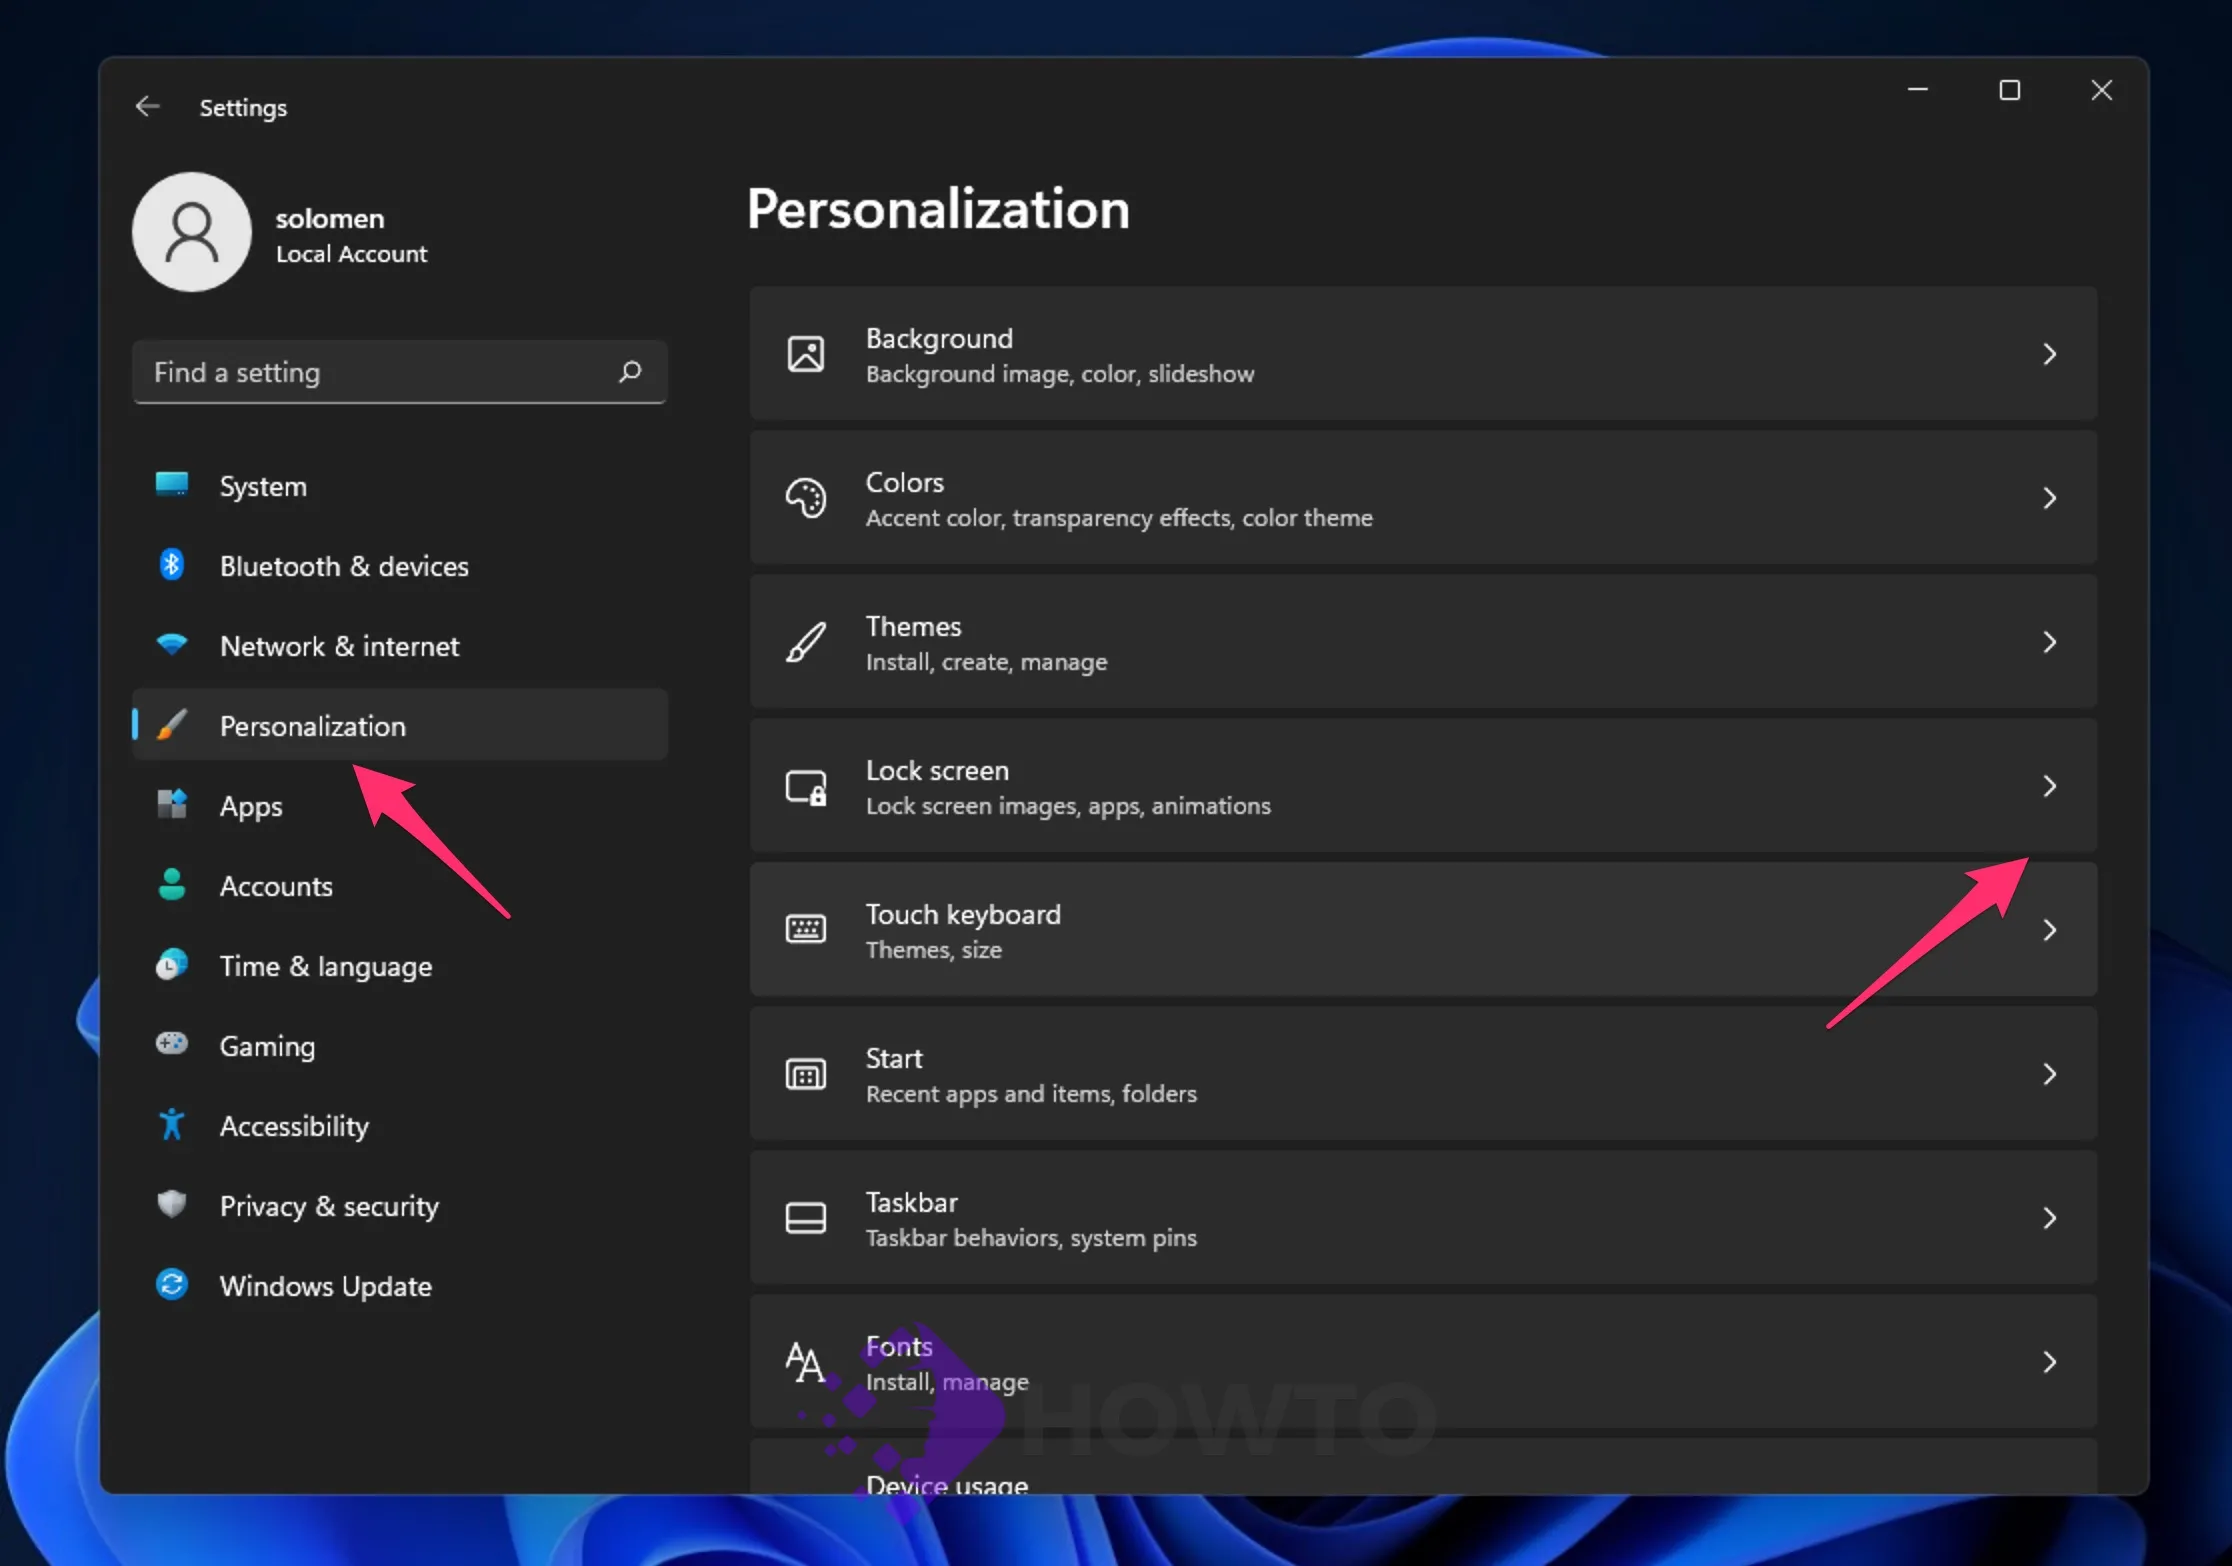The image size is (2232, 1566).
Task: Click the Find a setting field
Action: click(400, 372)
